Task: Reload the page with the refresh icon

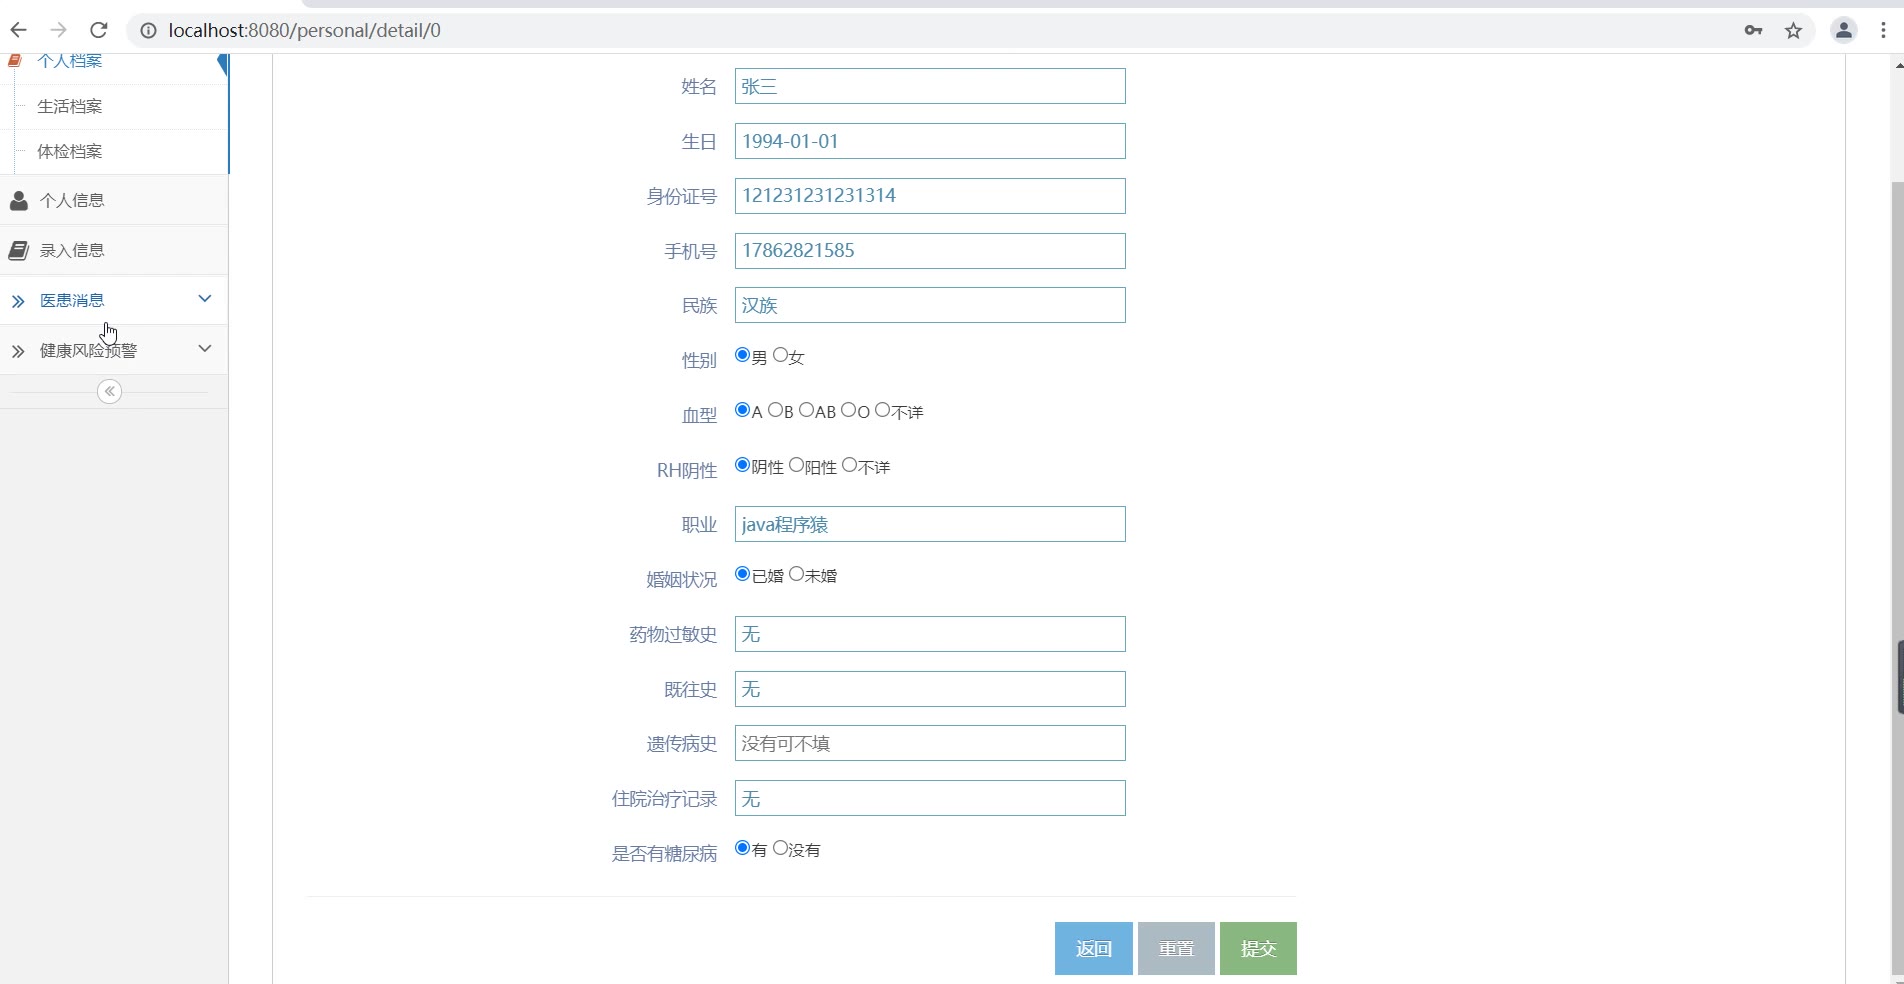Action: (98, 30)
